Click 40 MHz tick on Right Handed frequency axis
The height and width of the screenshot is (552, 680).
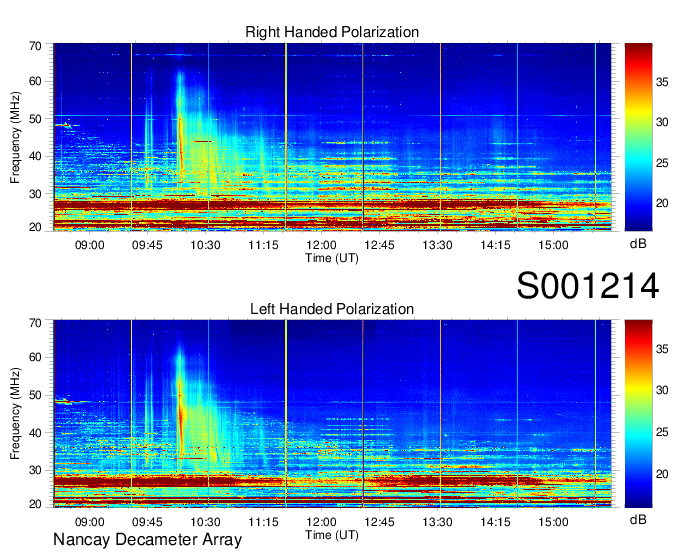click(35, 156)
